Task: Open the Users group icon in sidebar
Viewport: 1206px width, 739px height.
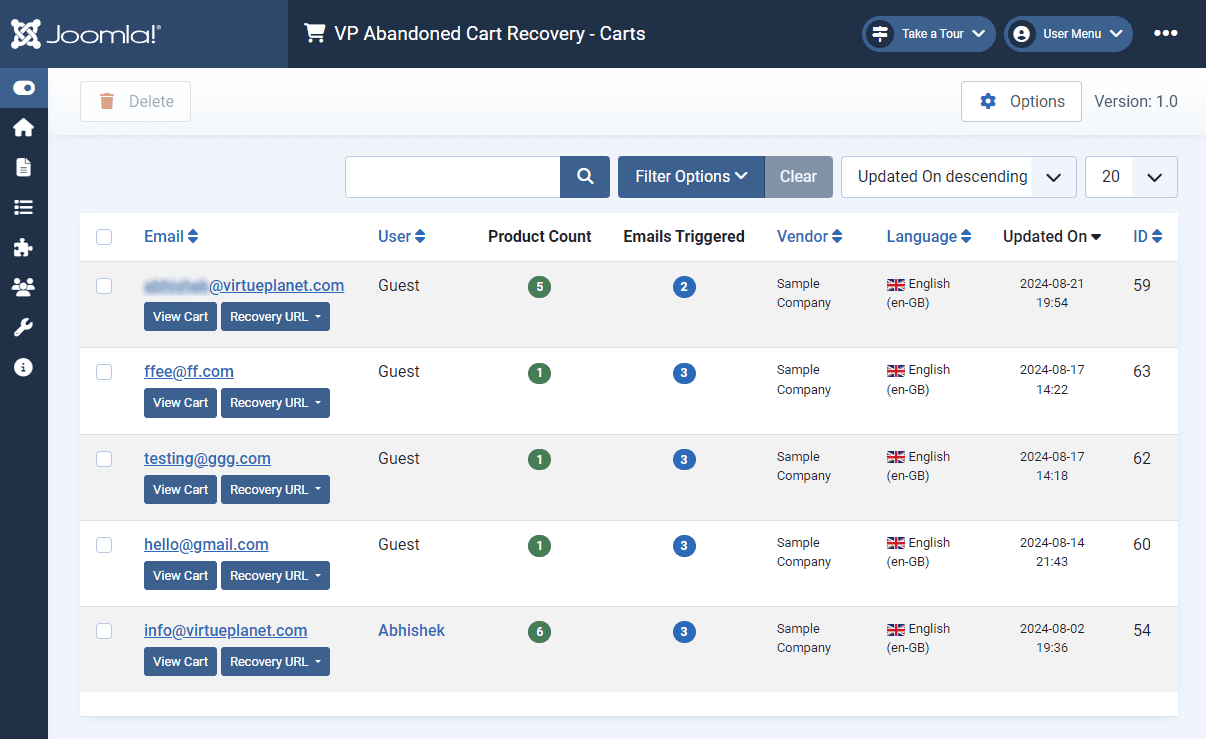Action: 24,287
